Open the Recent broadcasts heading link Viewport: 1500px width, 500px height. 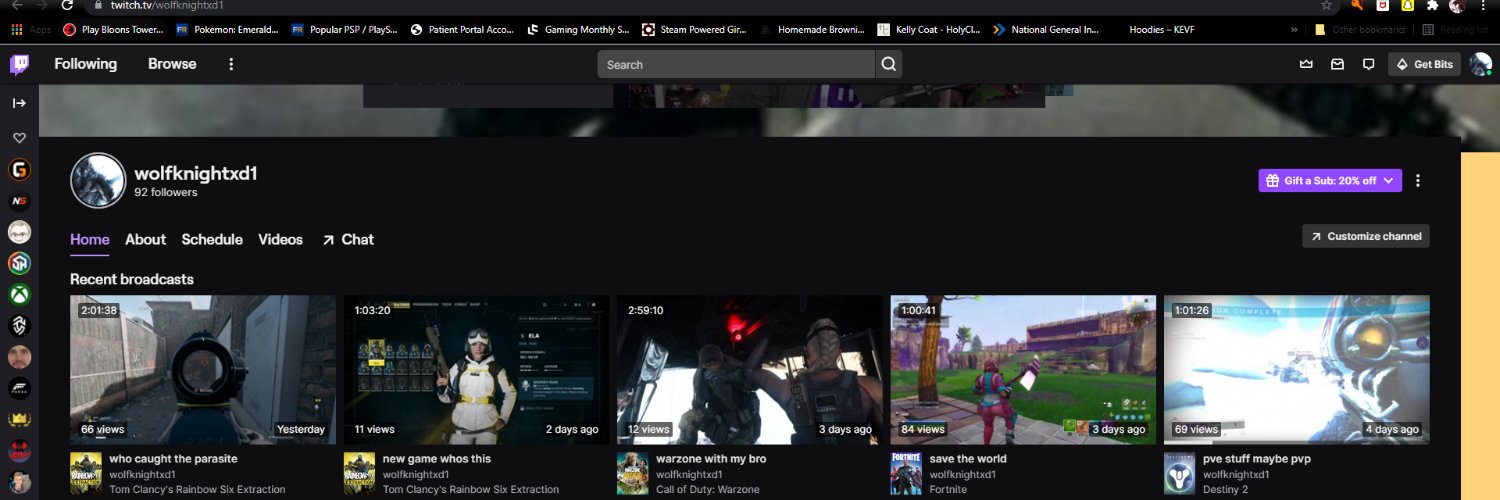[x=132, y=279]
